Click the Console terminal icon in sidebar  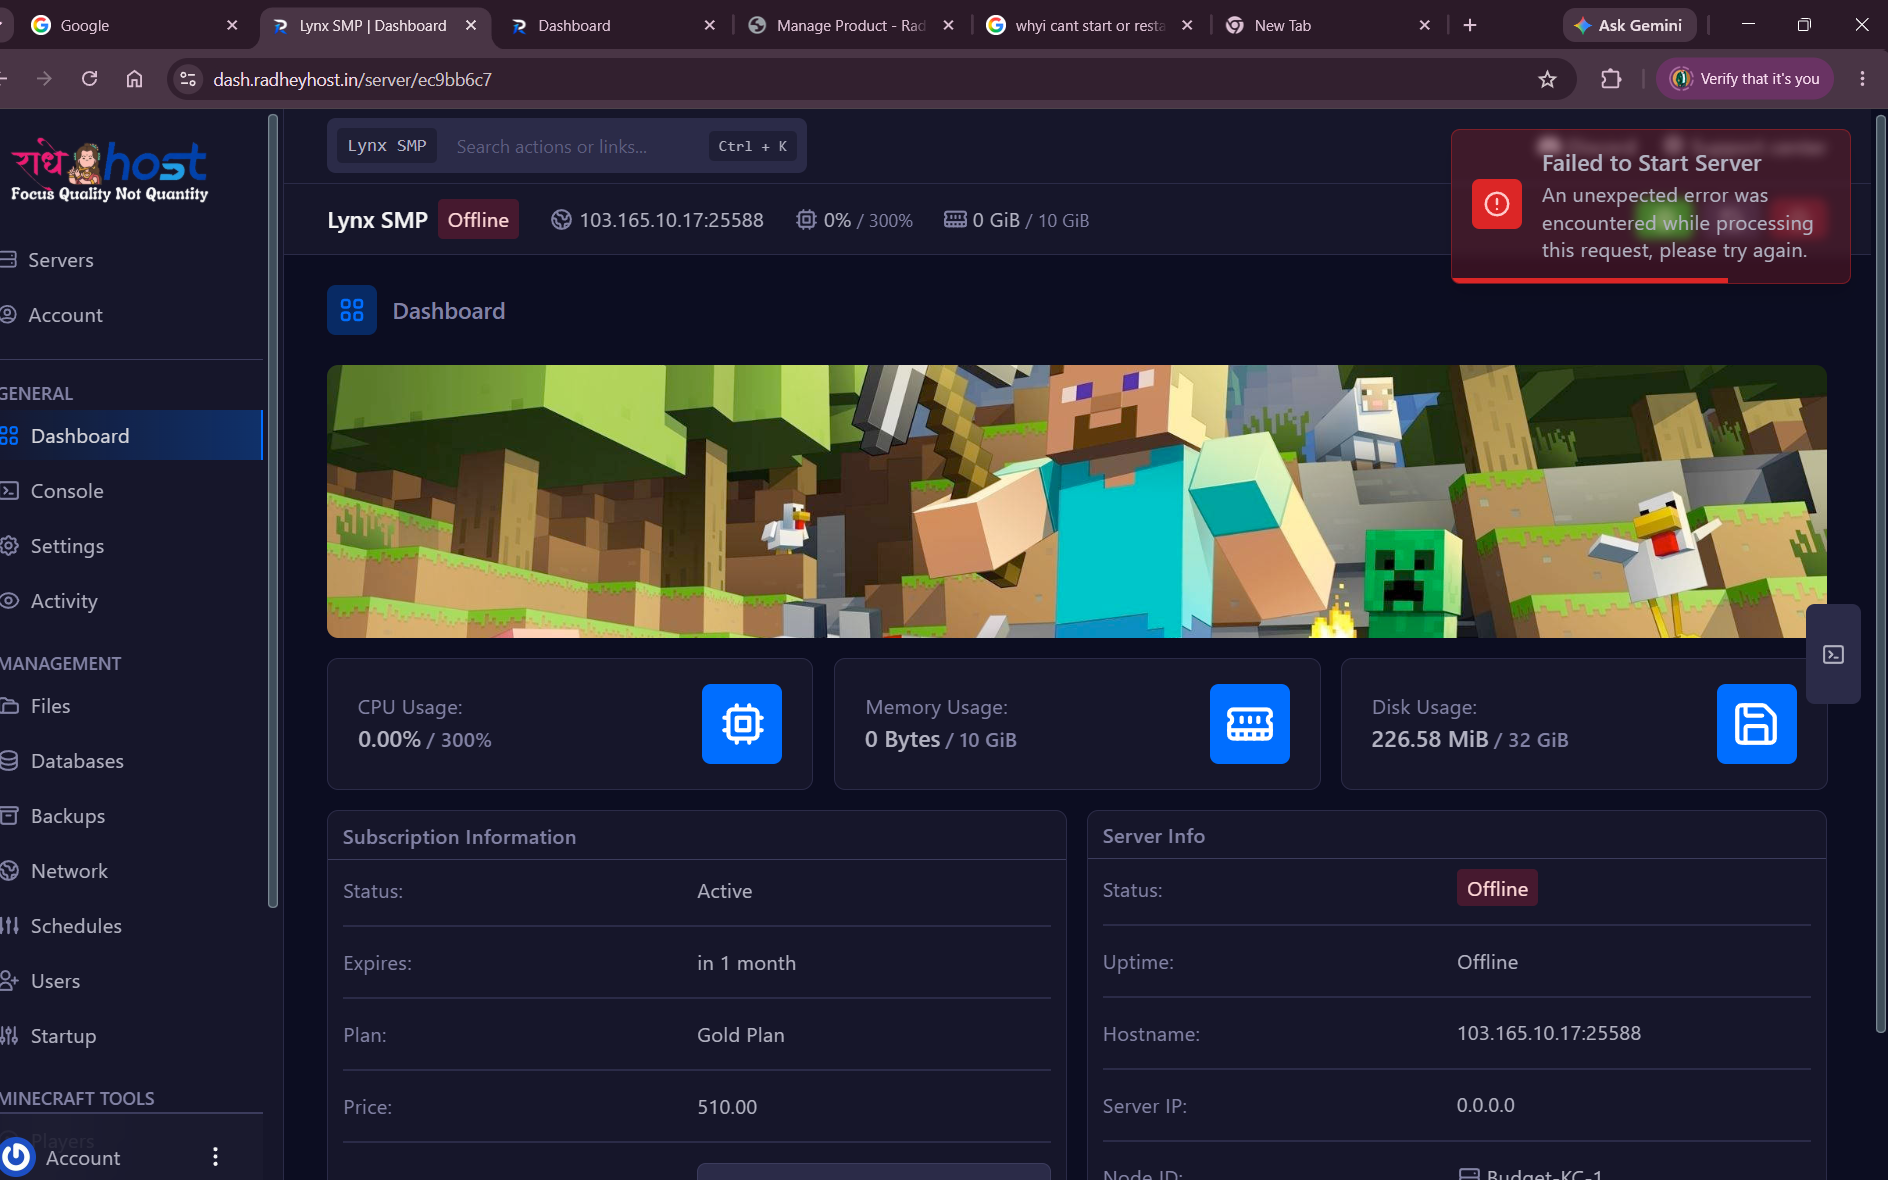(10, 491)
